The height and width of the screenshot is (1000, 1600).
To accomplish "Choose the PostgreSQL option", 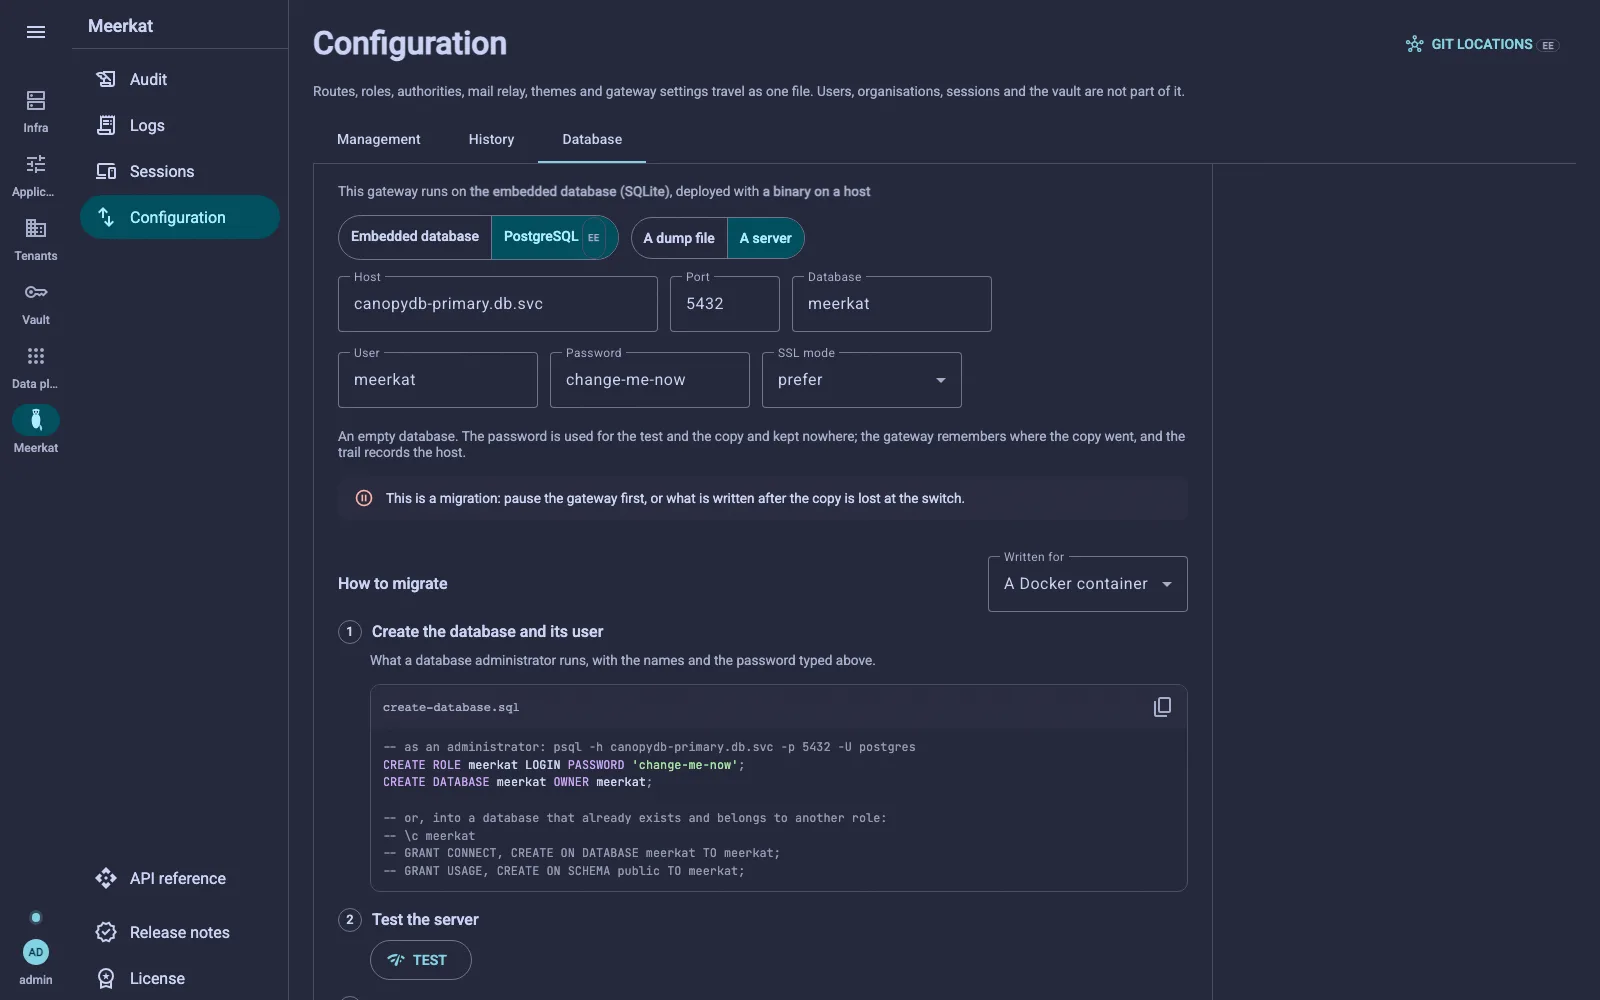I will [x=554, y=237].
